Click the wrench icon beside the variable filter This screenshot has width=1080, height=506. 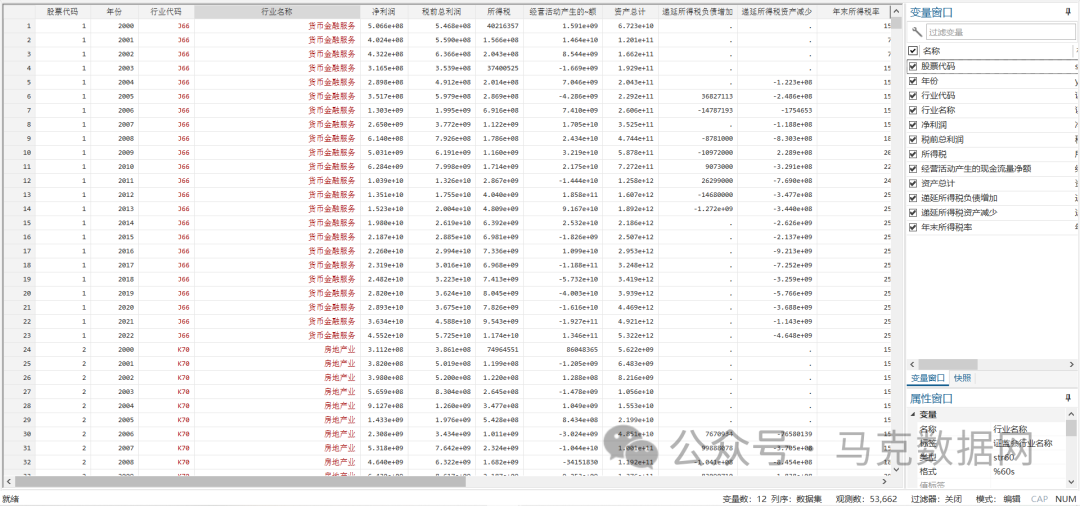pyautogui.click(x=917, y=32)
